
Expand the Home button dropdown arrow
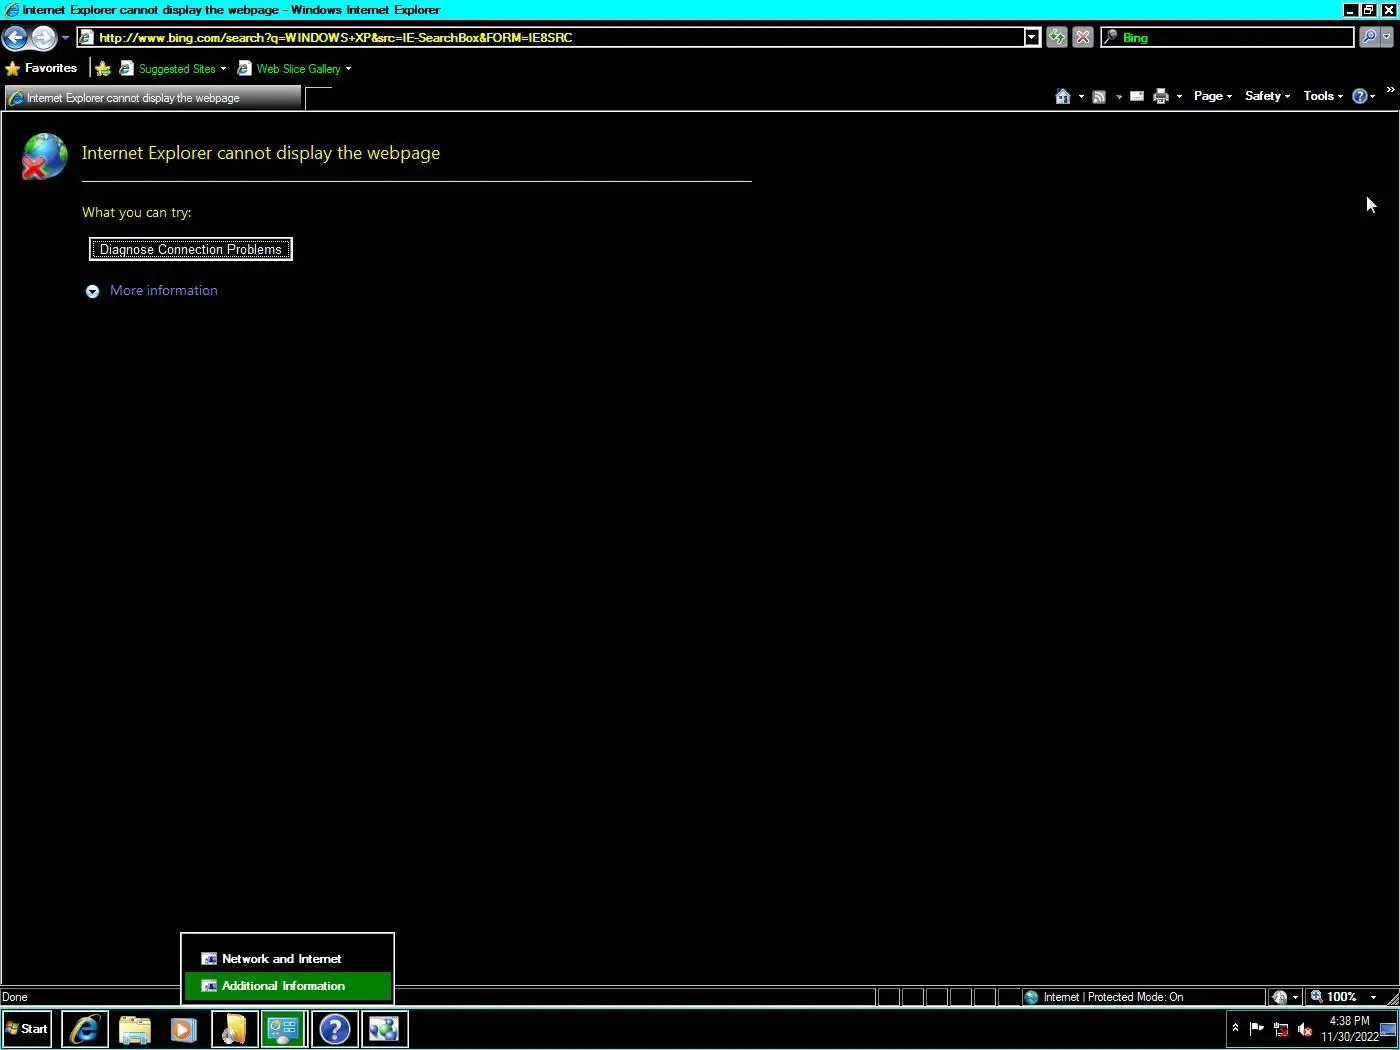pos(1081,97)
